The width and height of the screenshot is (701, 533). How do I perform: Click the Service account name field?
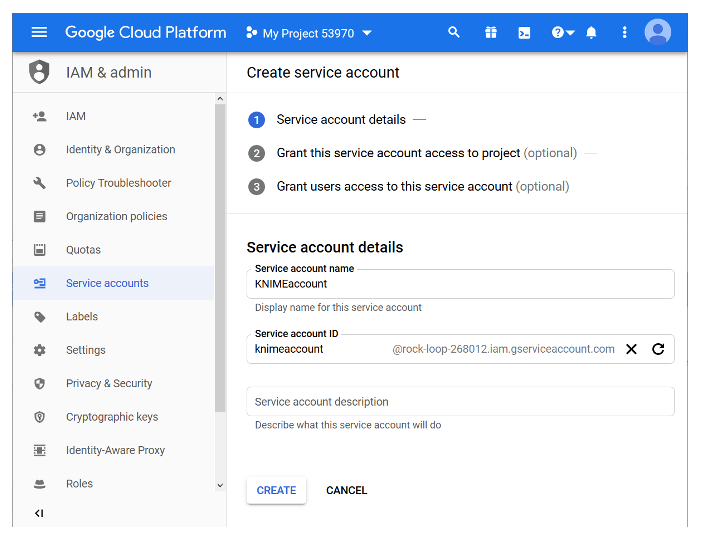[x=460, y=284]
